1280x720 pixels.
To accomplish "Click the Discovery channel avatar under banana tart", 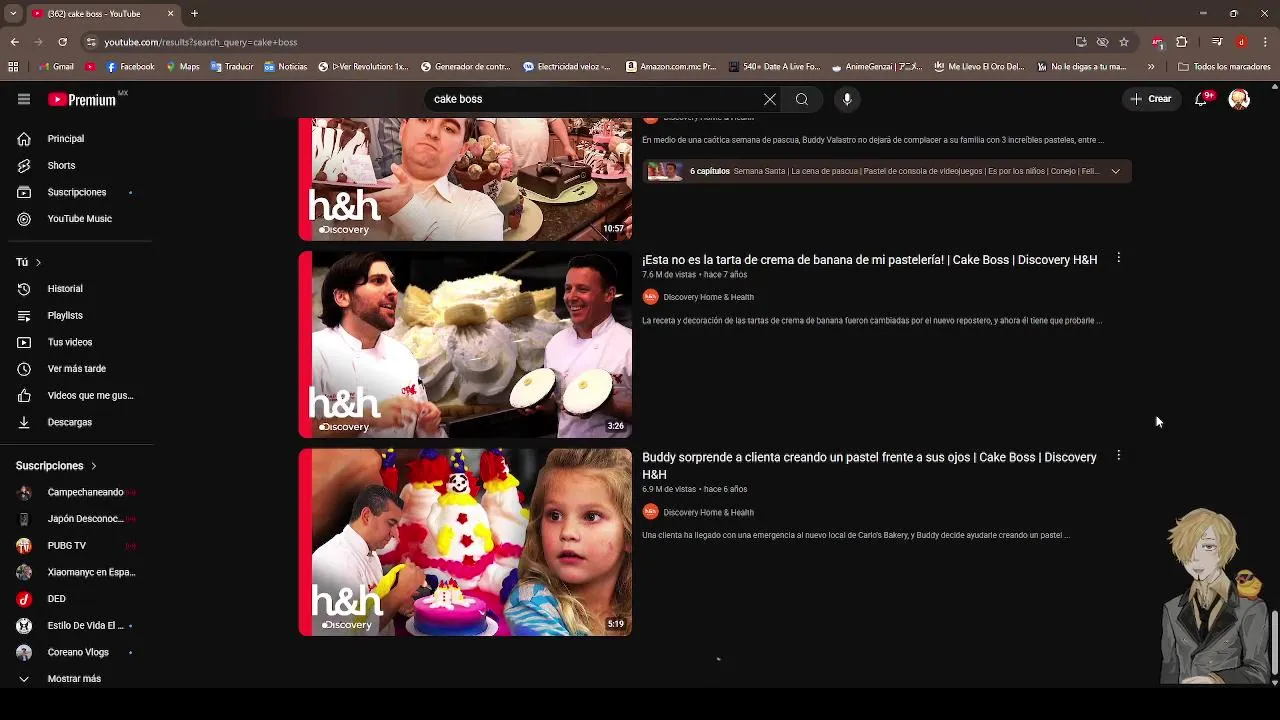I will click(x=650, y=297).
